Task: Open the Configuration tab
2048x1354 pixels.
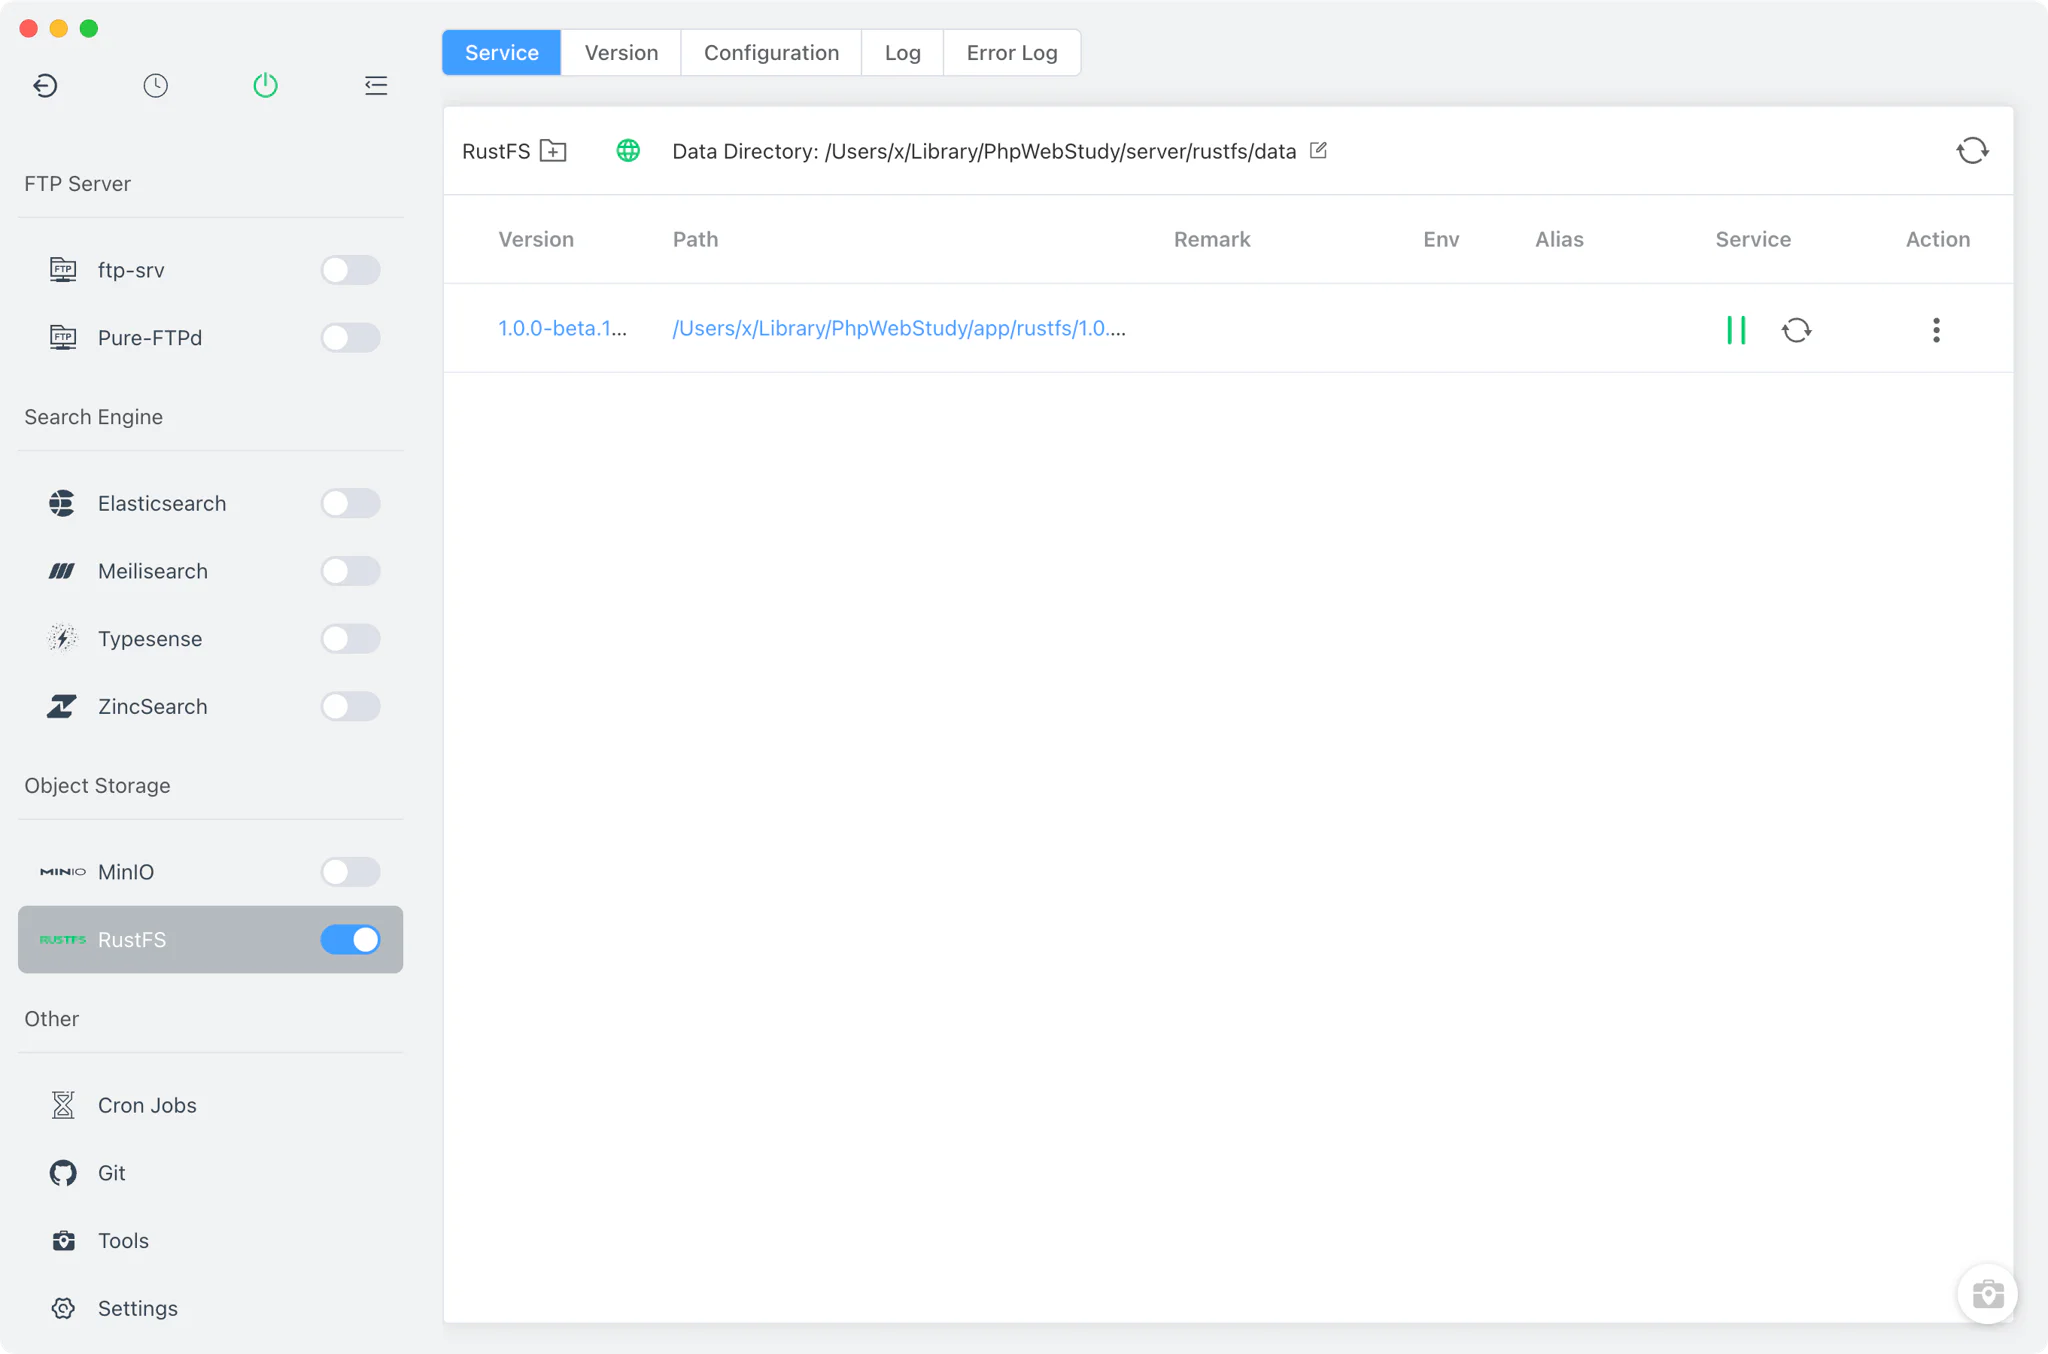Action: click(x=771, y=53)
